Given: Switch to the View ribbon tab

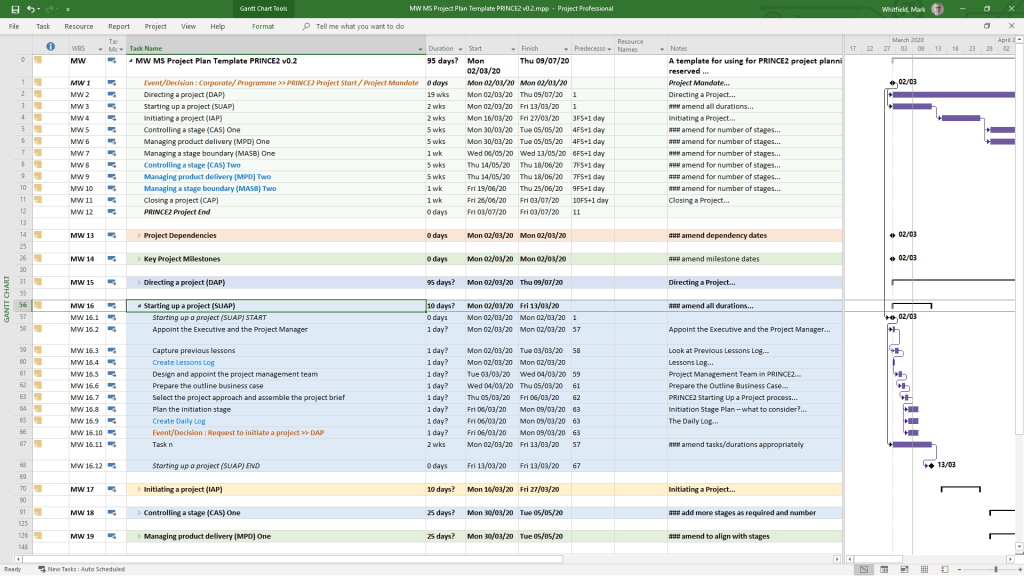Looking at the screenshot, I should 189,27.
